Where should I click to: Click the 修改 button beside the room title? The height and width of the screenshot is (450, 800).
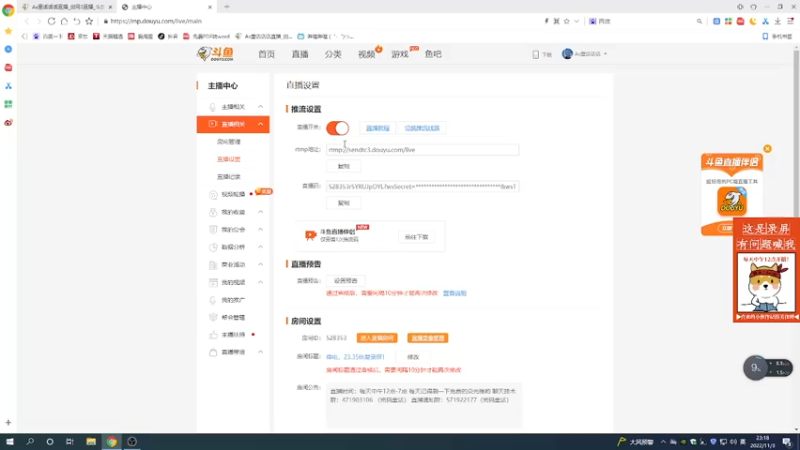click(x=413, y=357)
